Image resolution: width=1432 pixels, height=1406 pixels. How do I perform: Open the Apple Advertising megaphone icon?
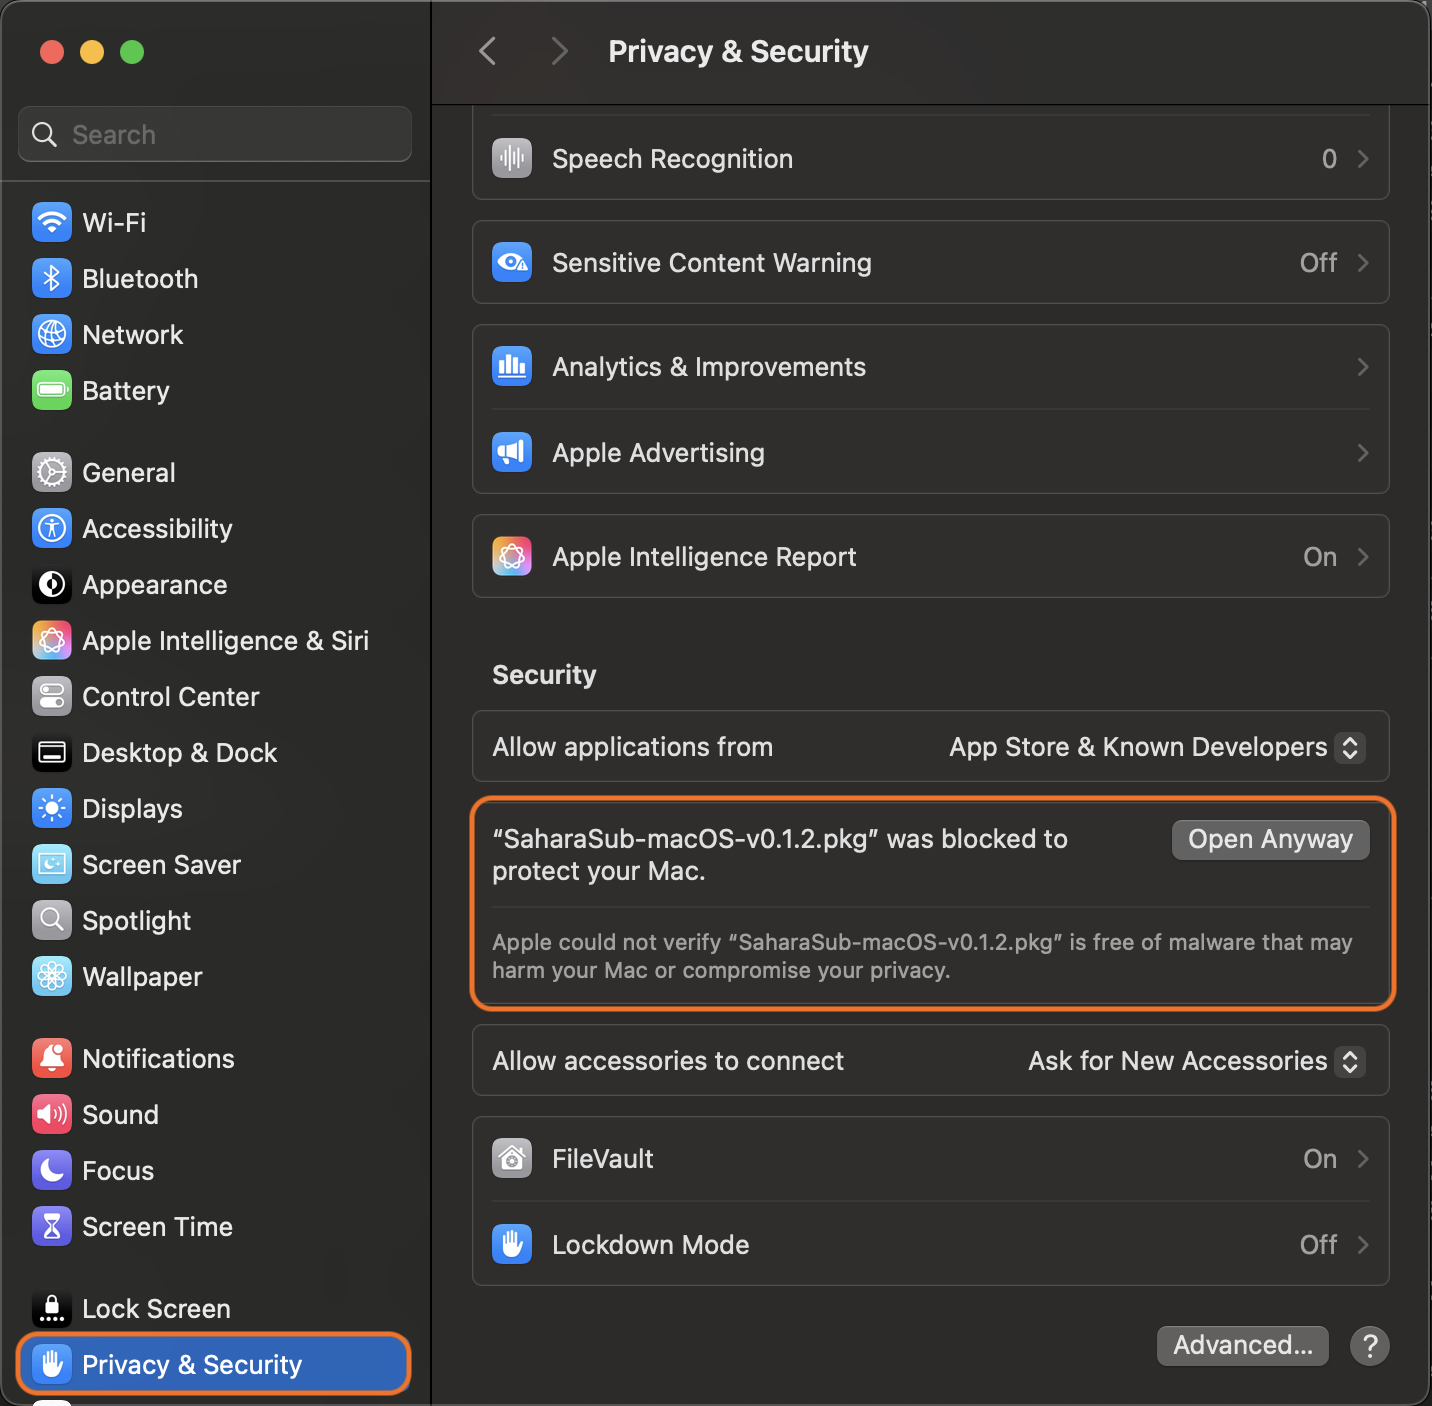(x=511, y=452)
